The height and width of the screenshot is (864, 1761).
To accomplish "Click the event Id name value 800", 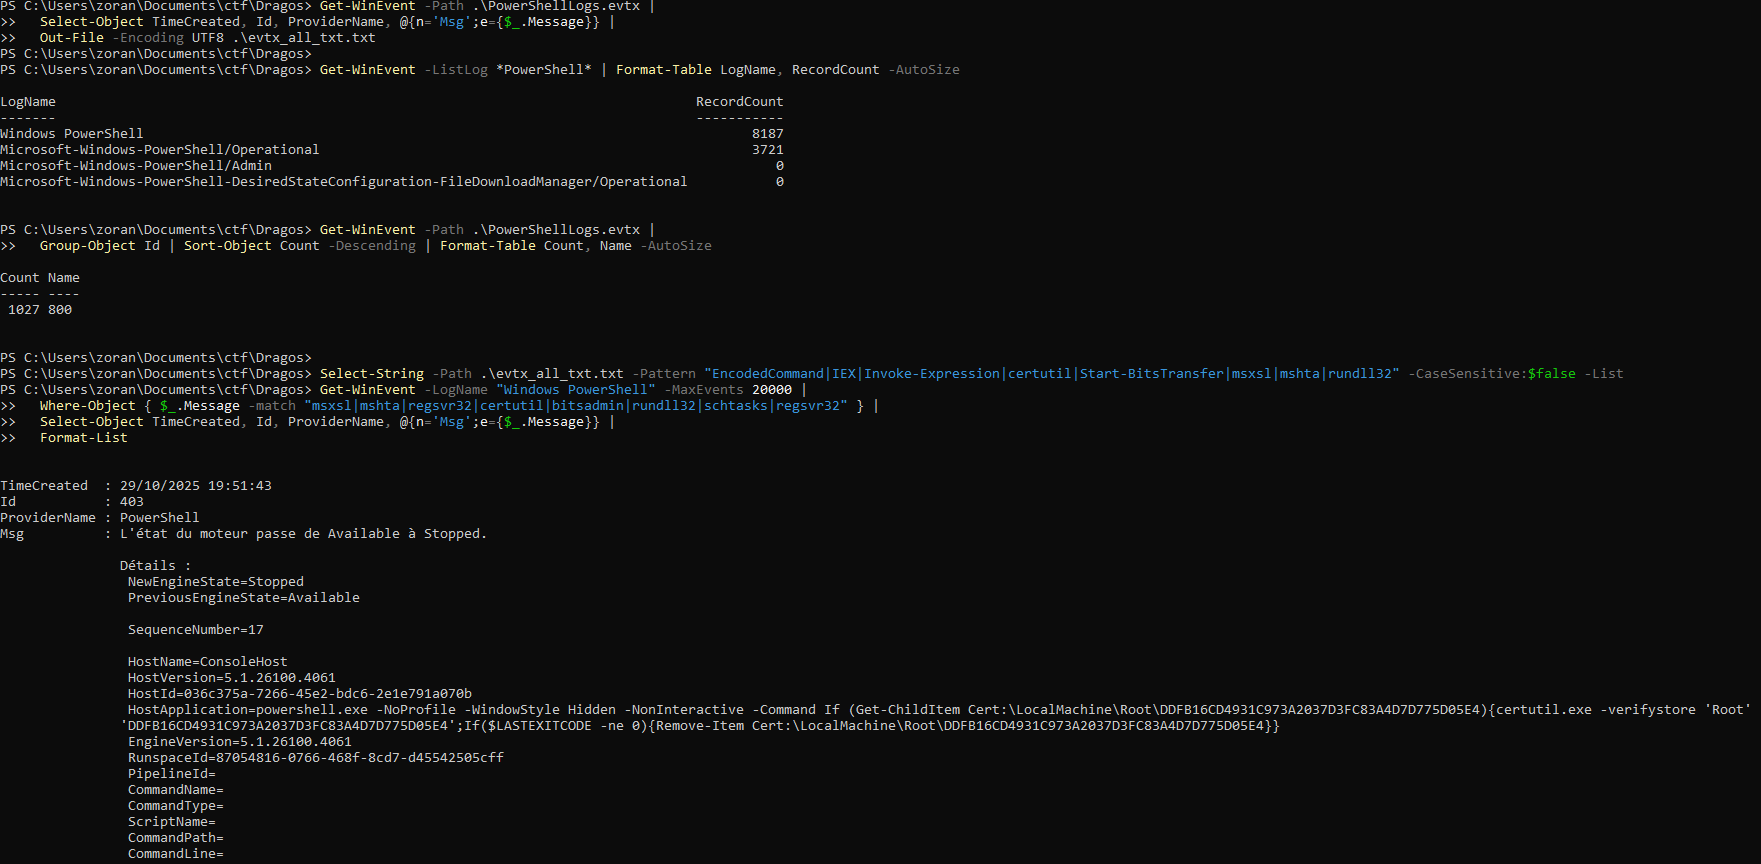I will coord(60,309).
